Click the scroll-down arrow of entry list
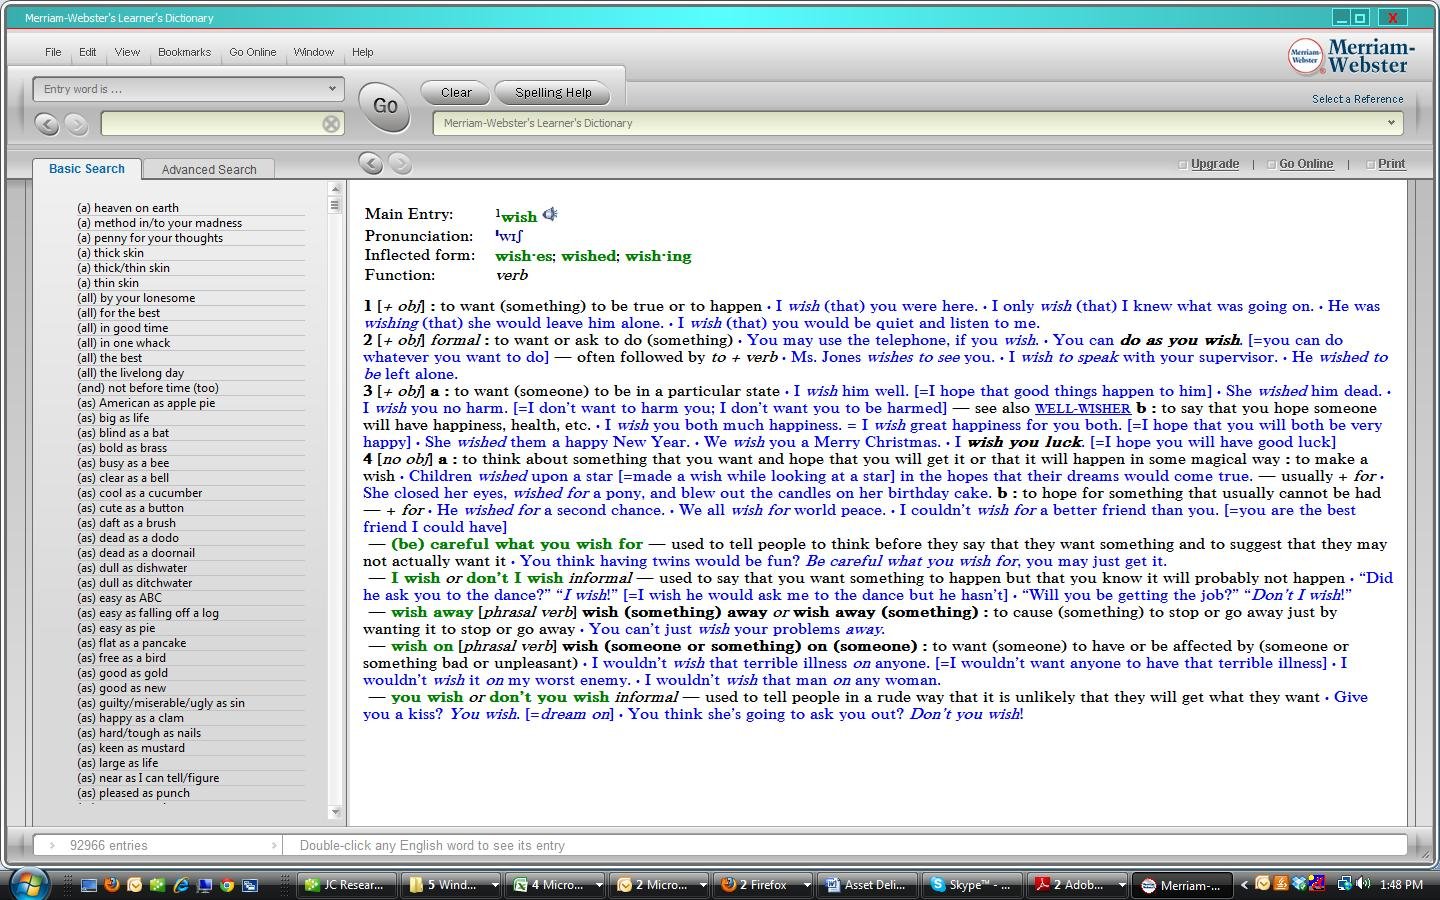Viewport: 1440px width, 900px height. 335,812
